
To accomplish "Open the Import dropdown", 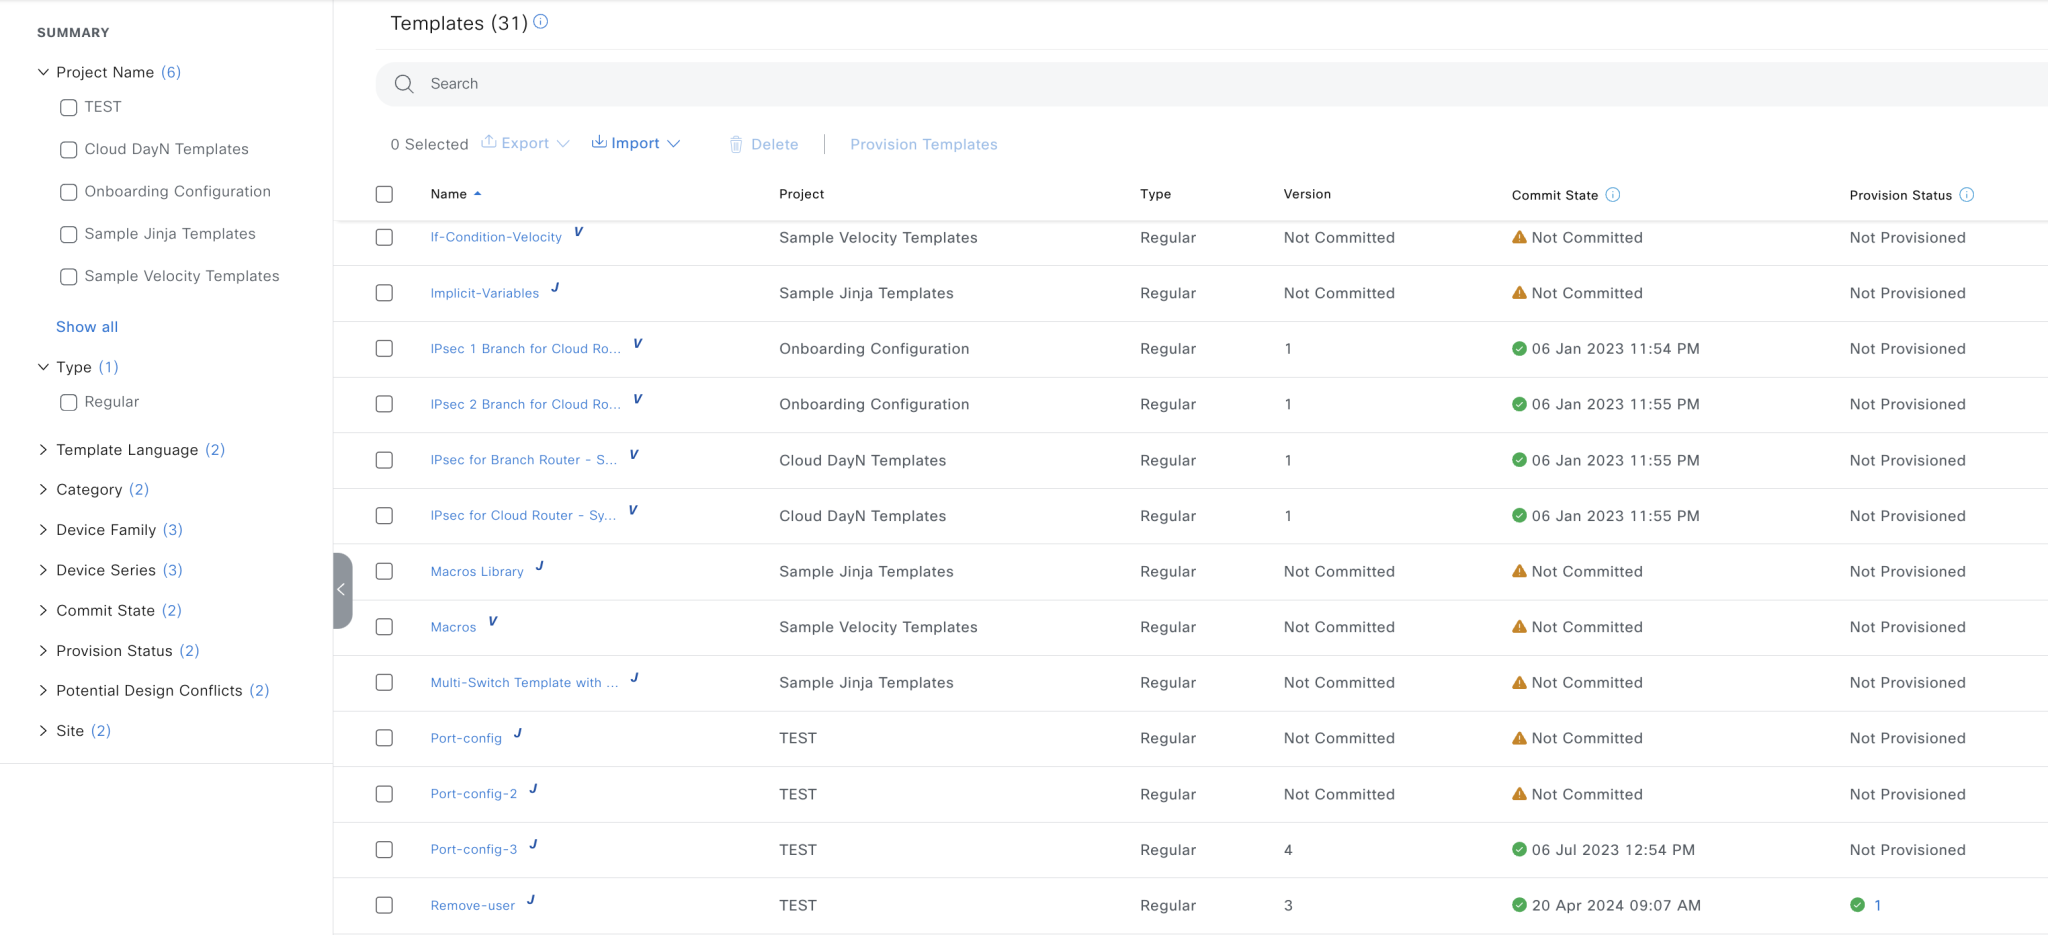I will click(x=636, y=143).
